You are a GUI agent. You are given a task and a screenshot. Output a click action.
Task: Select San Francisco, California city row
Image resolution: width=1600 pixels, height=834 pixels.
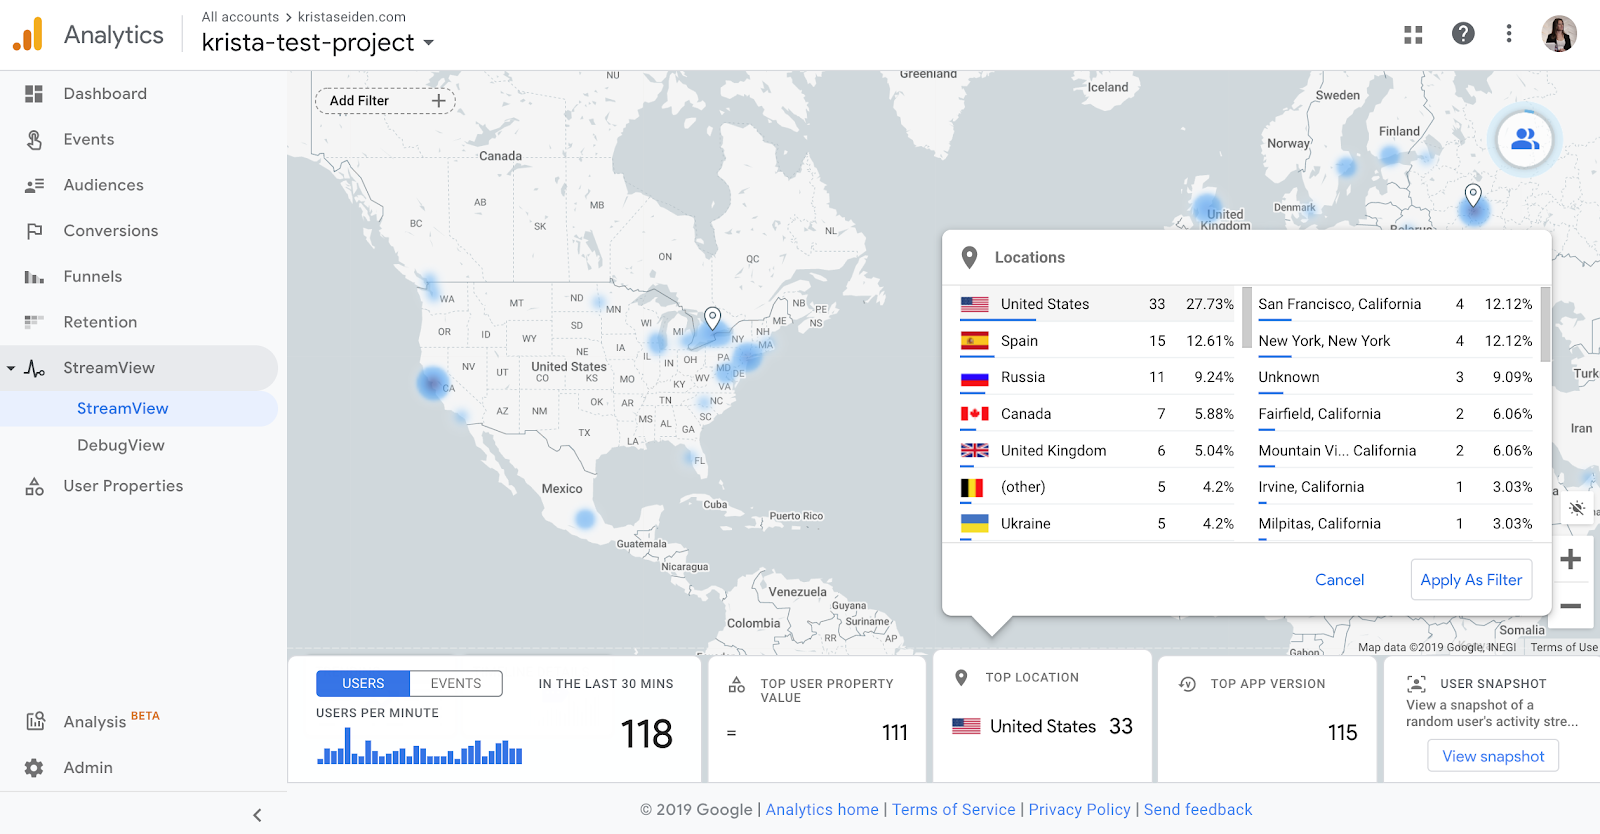coord(1396,304)
